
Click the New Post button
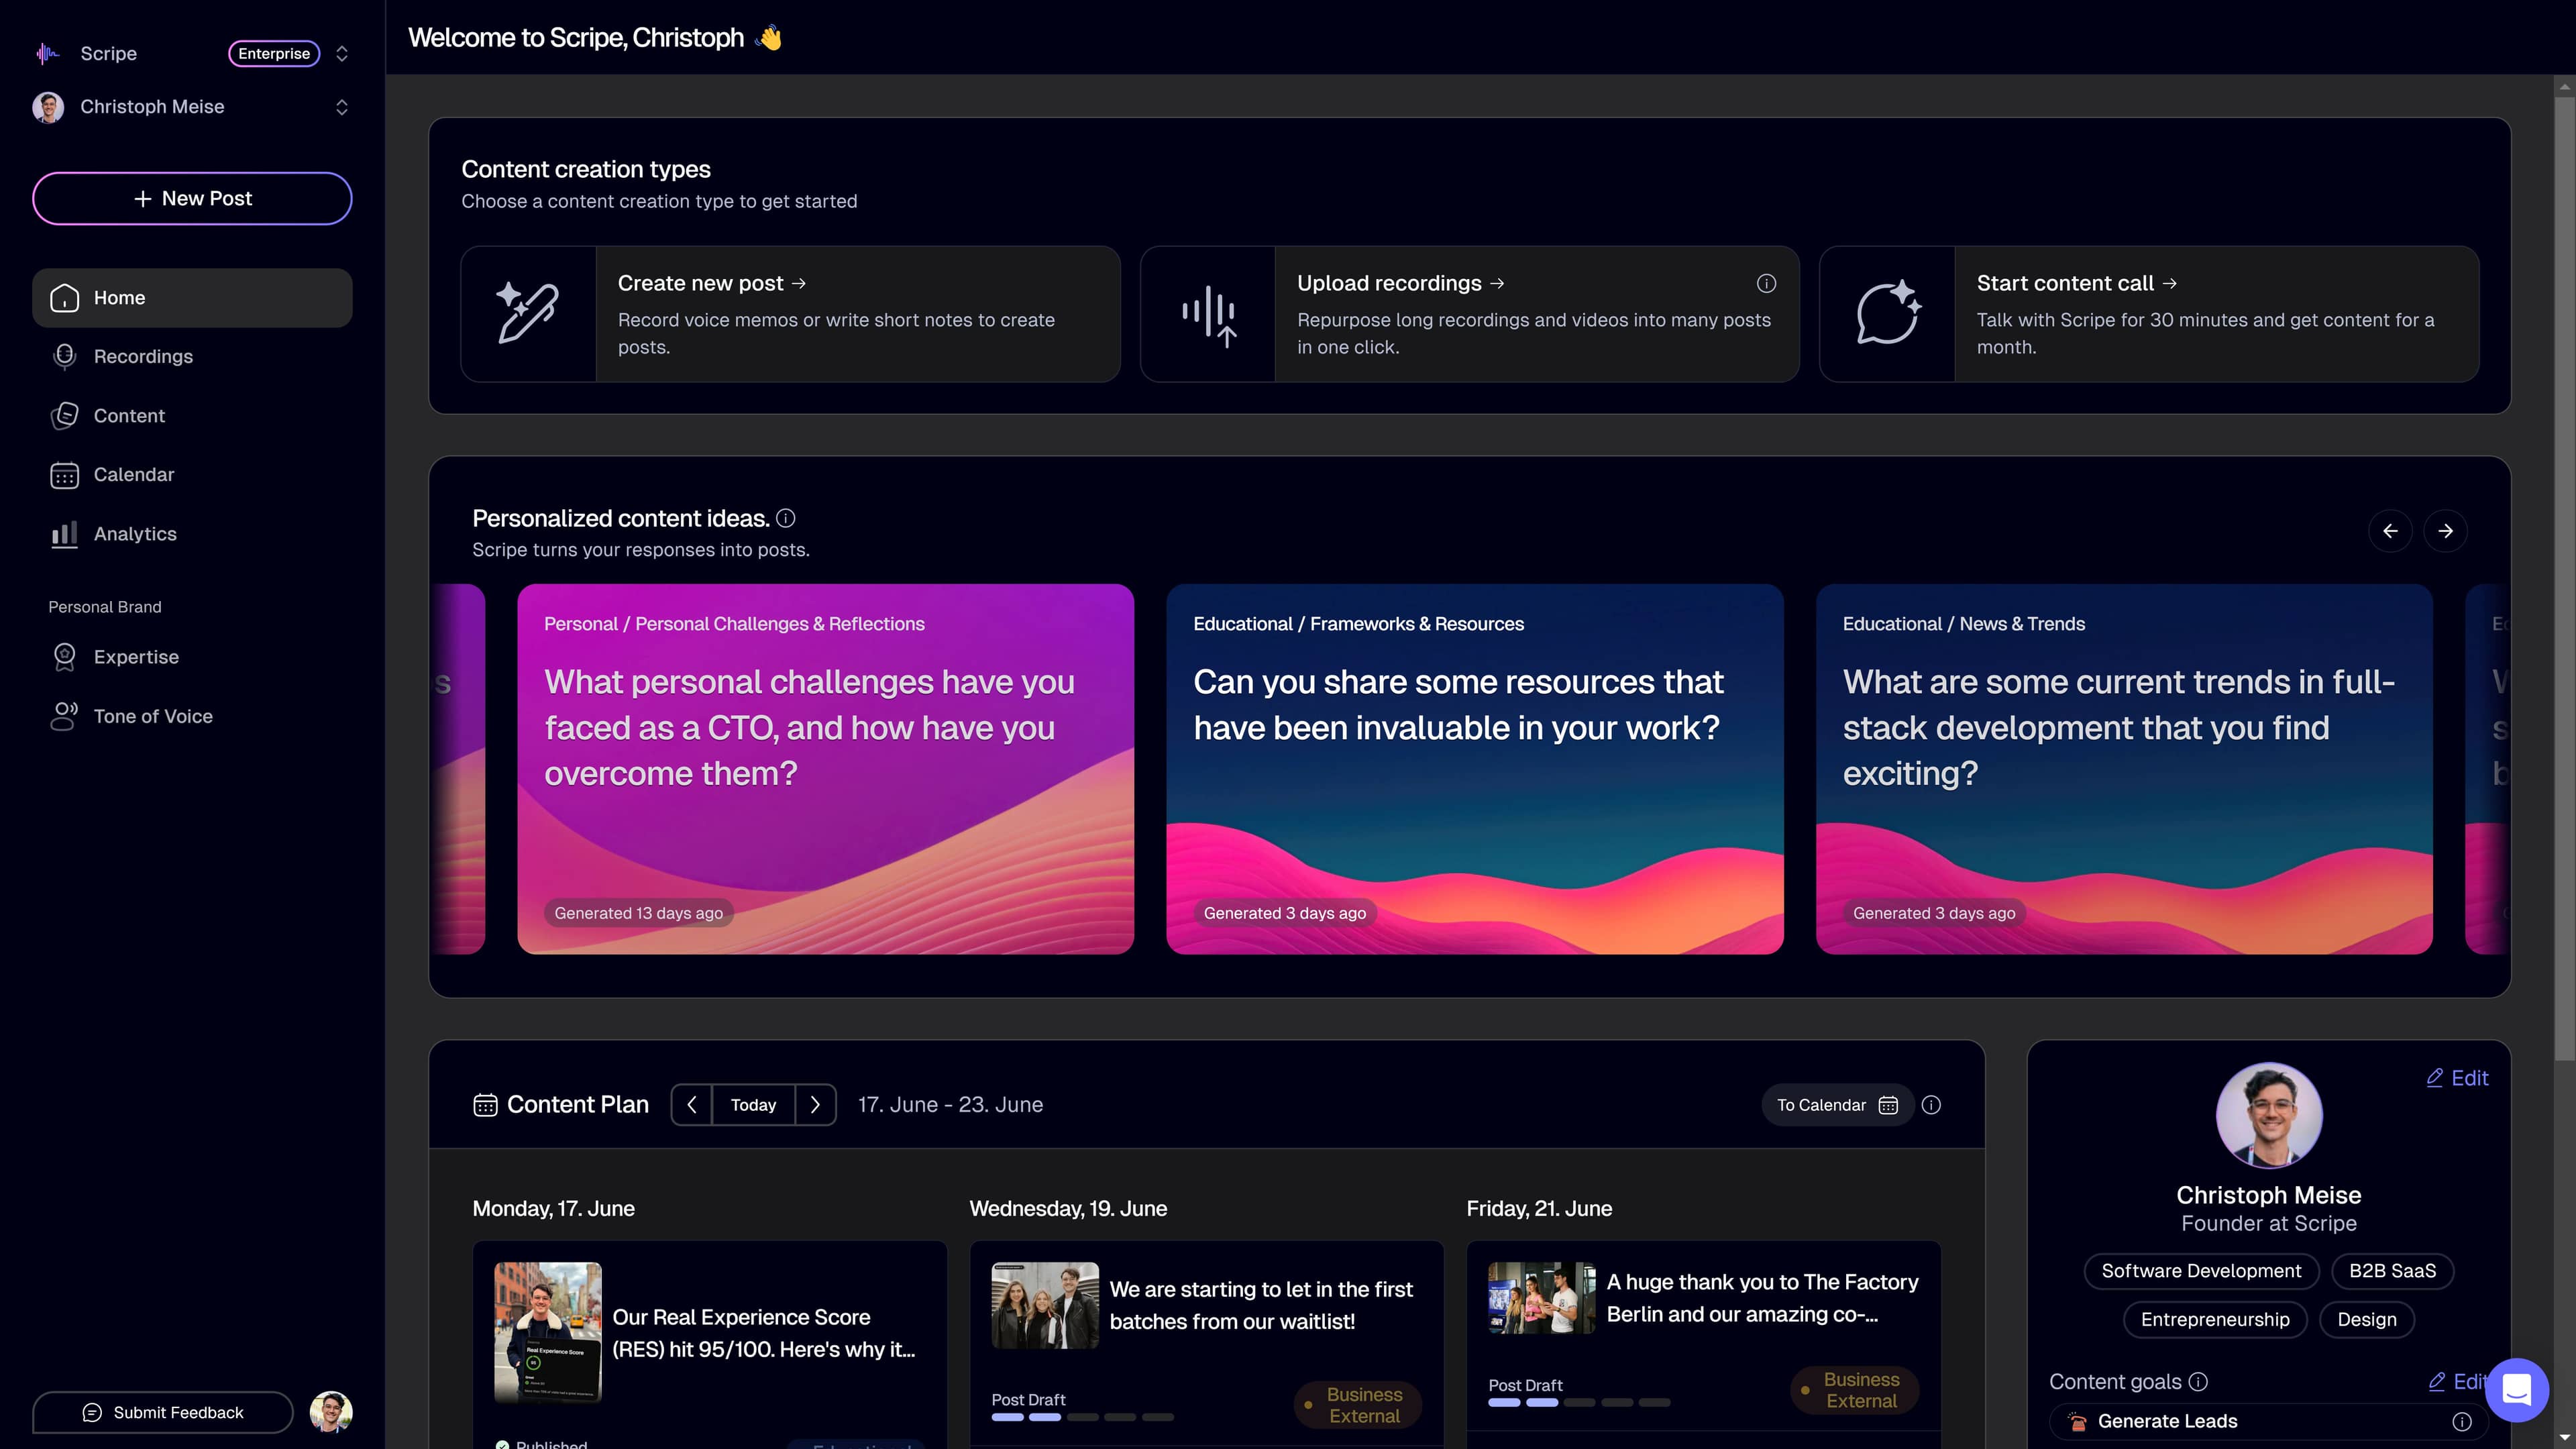point(192,198)
